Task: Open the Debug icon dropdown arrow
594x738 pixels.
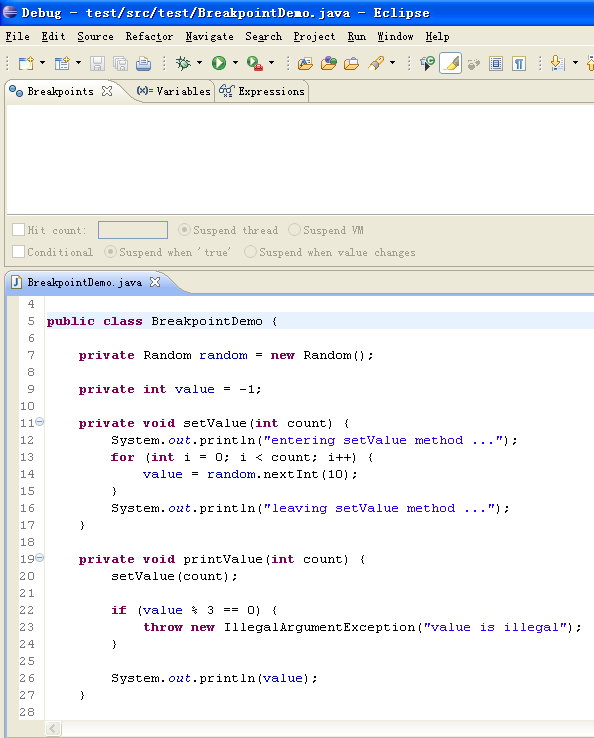Action: [x=200, y=63]
